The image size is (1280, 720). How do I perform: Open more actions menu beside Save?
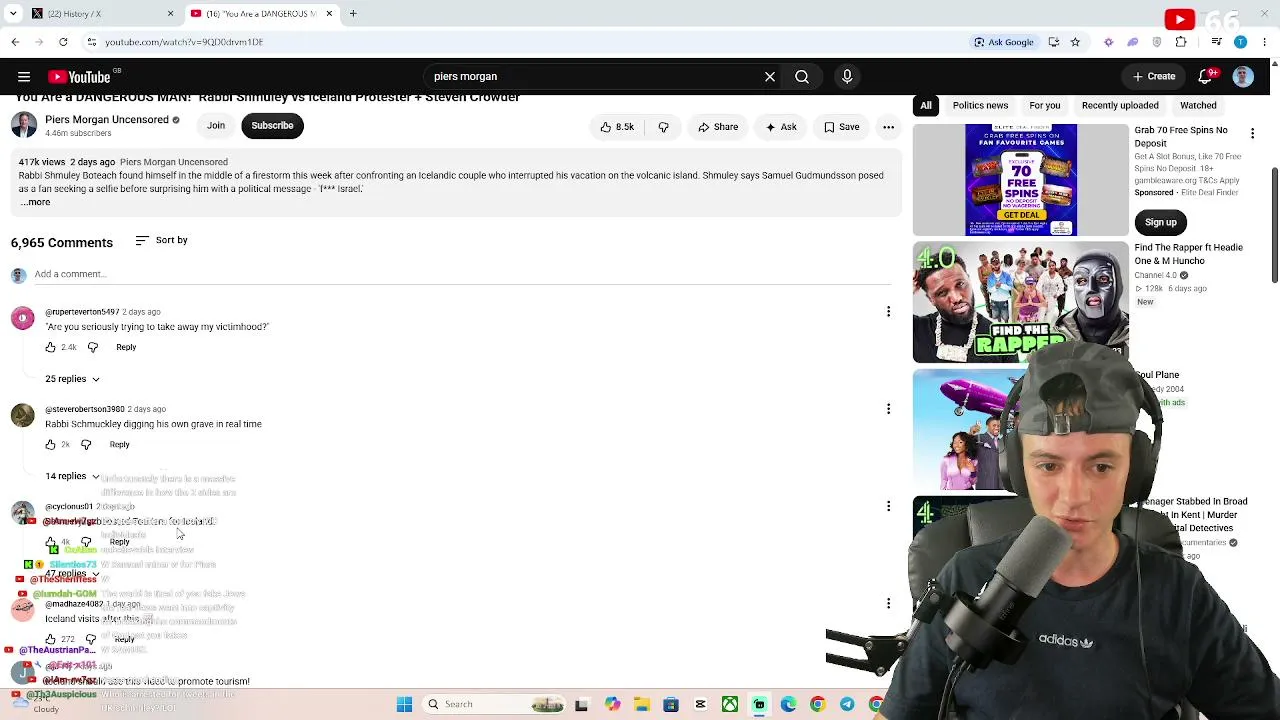point(888,127)
